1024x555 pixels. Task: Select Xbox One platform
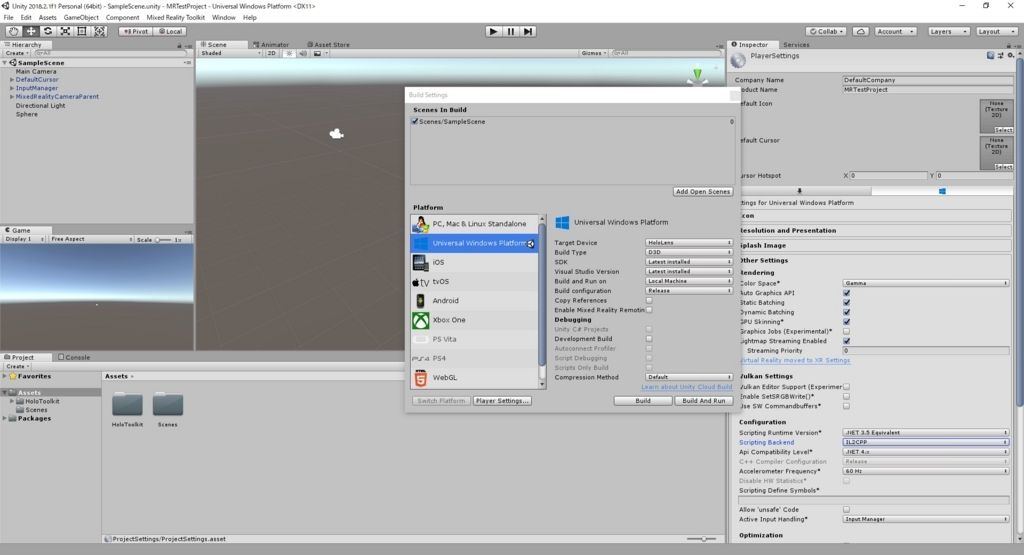click(474, 320)
